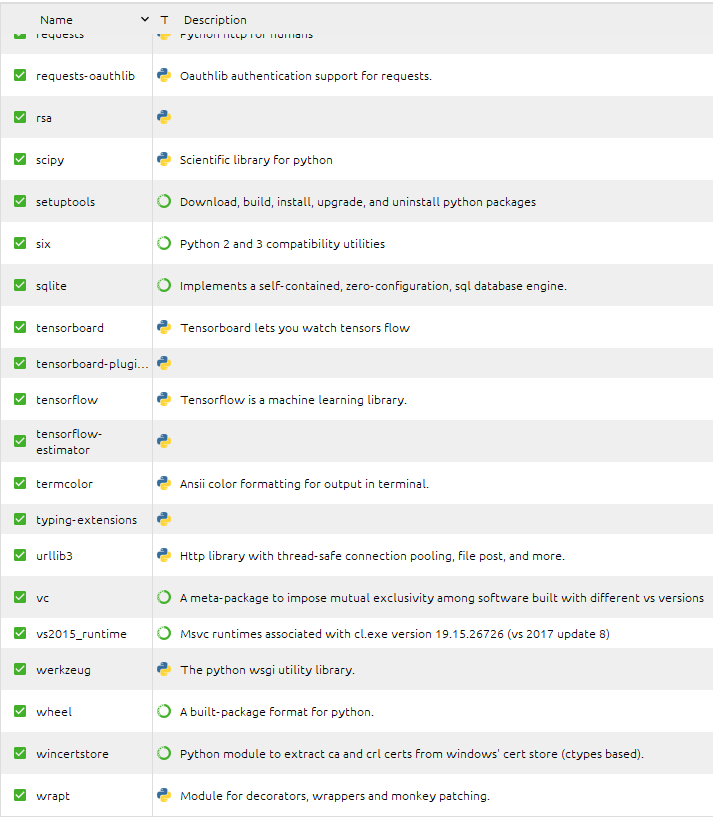Image resolution: width=713 pixels, height=817 pixels.
Task: Select the wincertstore package name
Action: tap(72, 754)
